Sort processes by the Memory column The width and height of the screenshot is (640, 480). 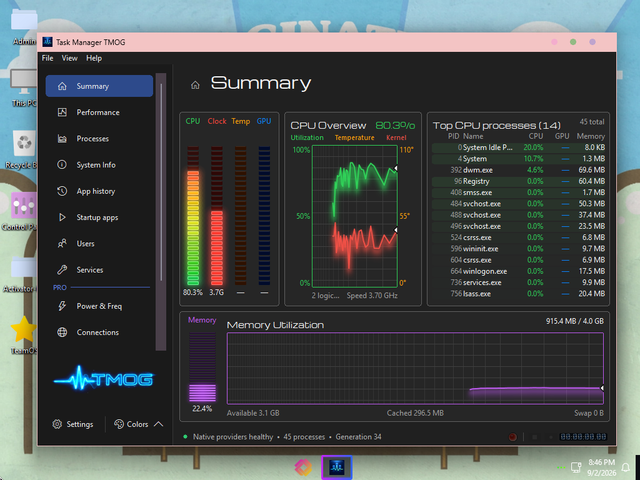(x=591, y=136)
